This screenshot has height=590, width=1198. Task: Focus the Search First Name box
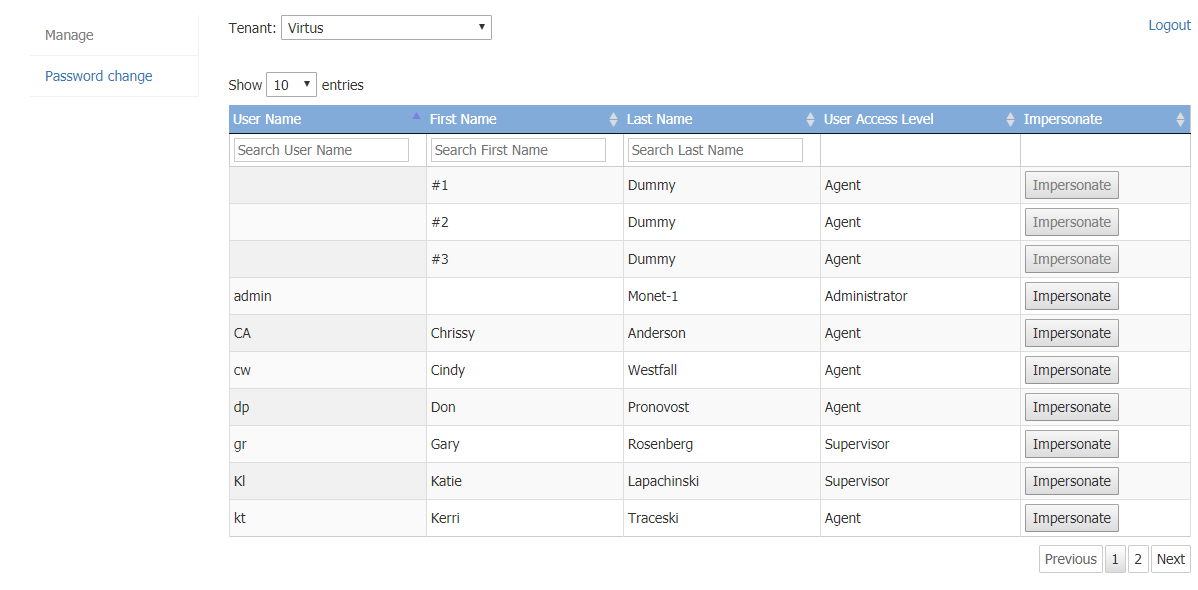[518, 150]
